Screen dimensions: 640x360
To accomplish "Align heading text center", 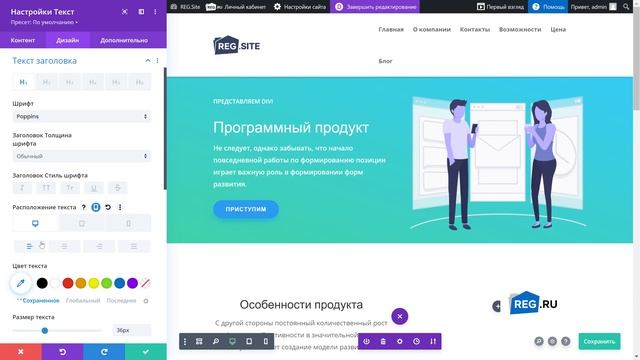I will pos(64,246).
